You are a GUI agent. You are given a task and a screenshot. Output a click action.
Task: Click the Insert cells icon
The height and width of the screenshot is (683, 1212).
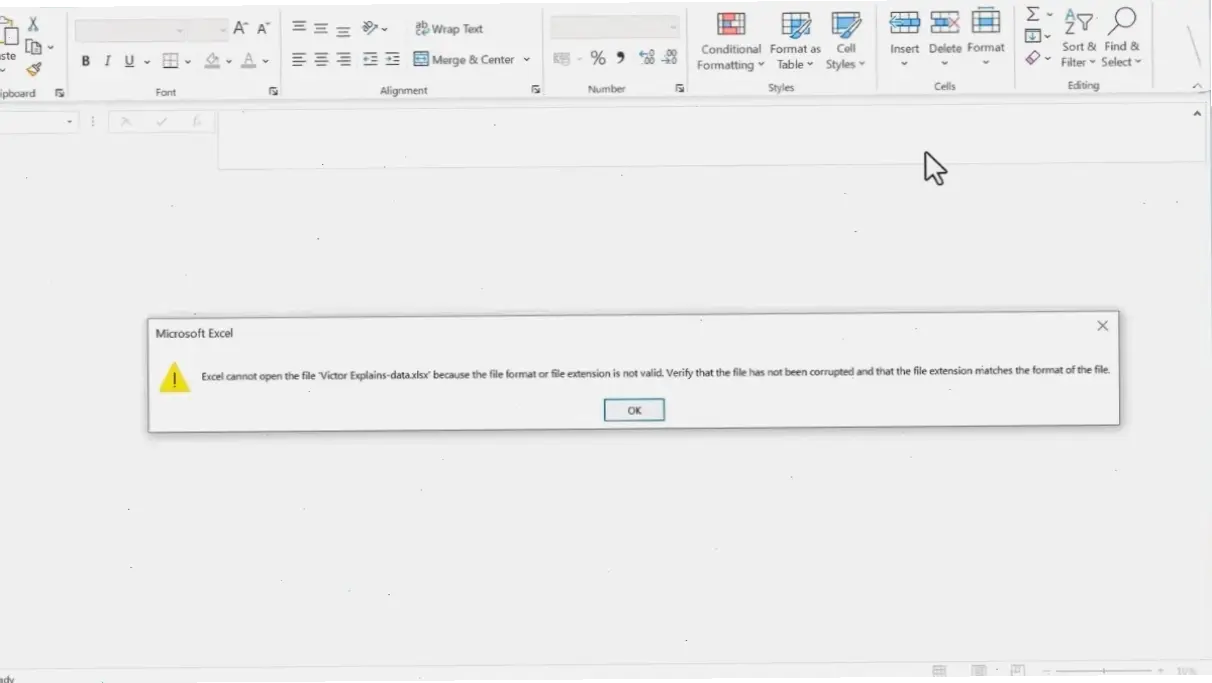click(904, 23)
